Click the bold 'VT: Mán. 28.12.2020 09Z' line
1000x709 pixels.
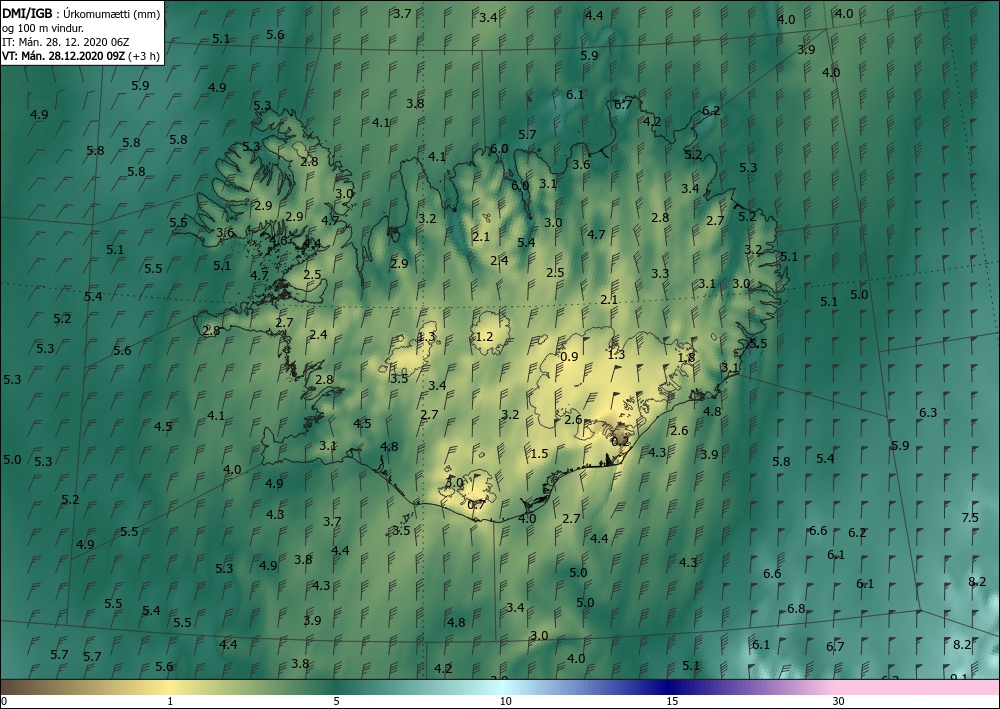coord(64,56)
